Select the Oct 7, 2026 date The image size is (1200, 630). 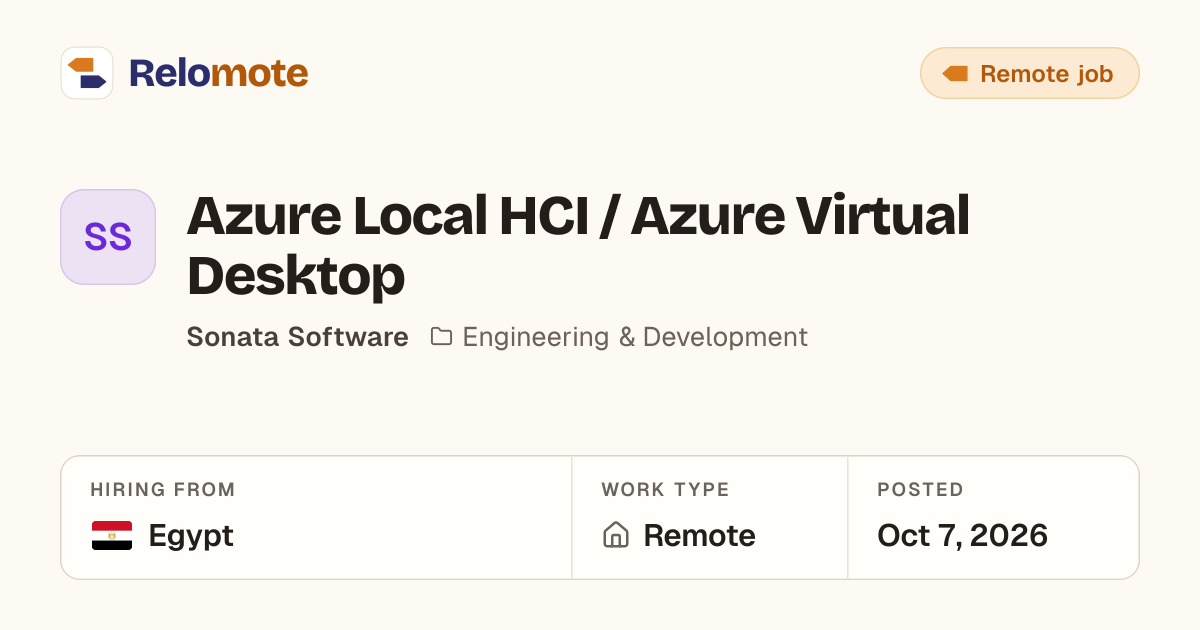[x=962, y=536]
